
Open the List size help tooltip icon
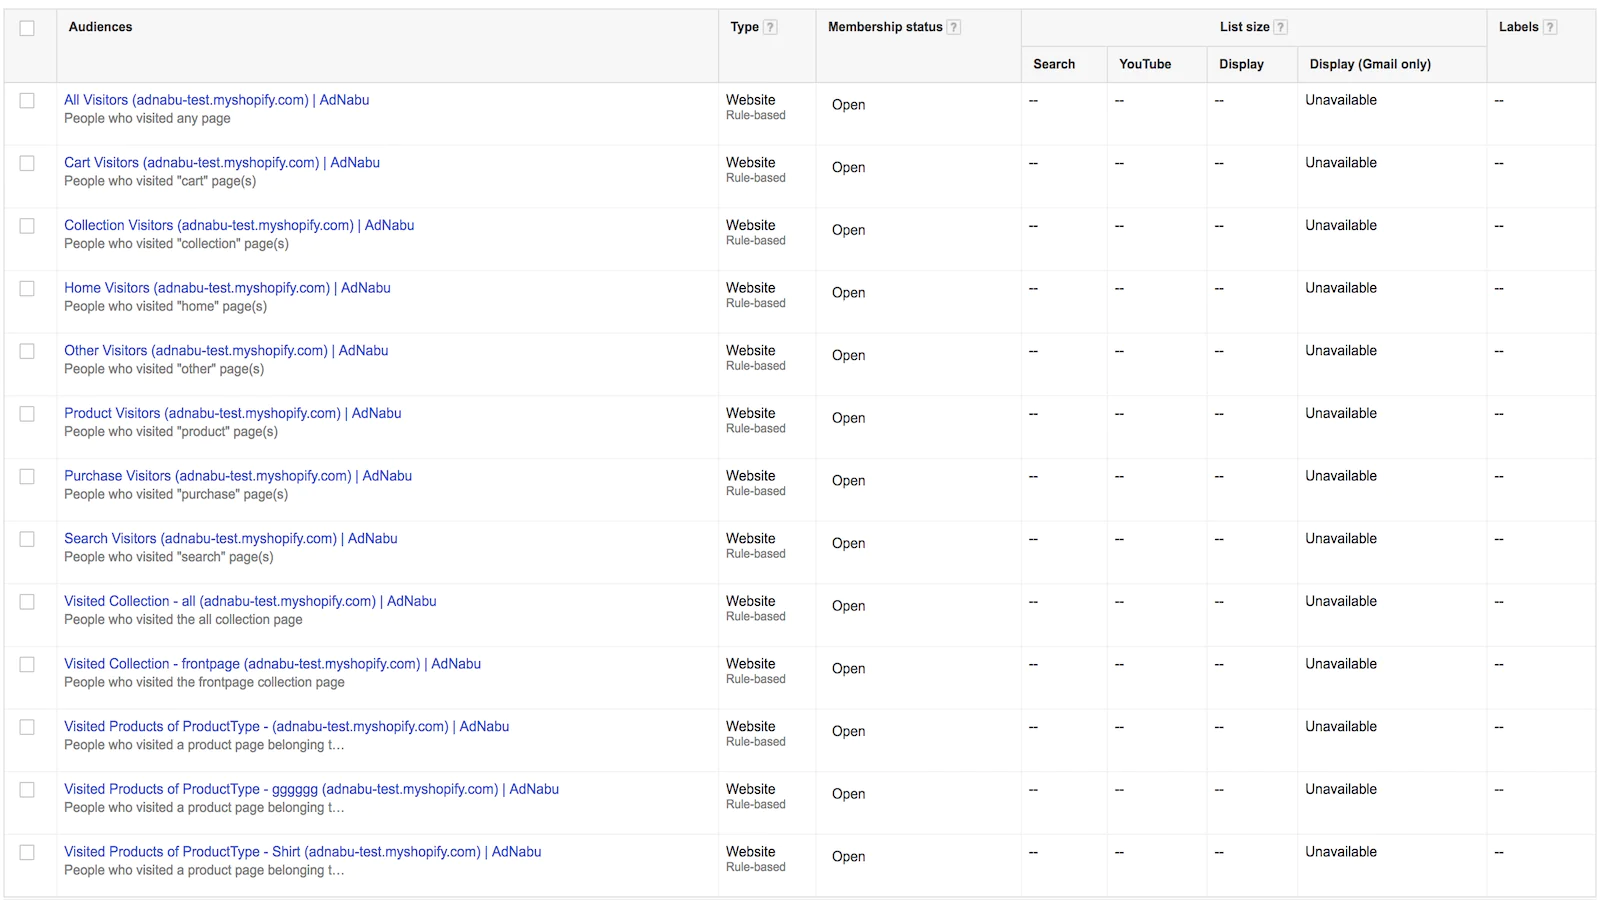[x=1281, y=28]
